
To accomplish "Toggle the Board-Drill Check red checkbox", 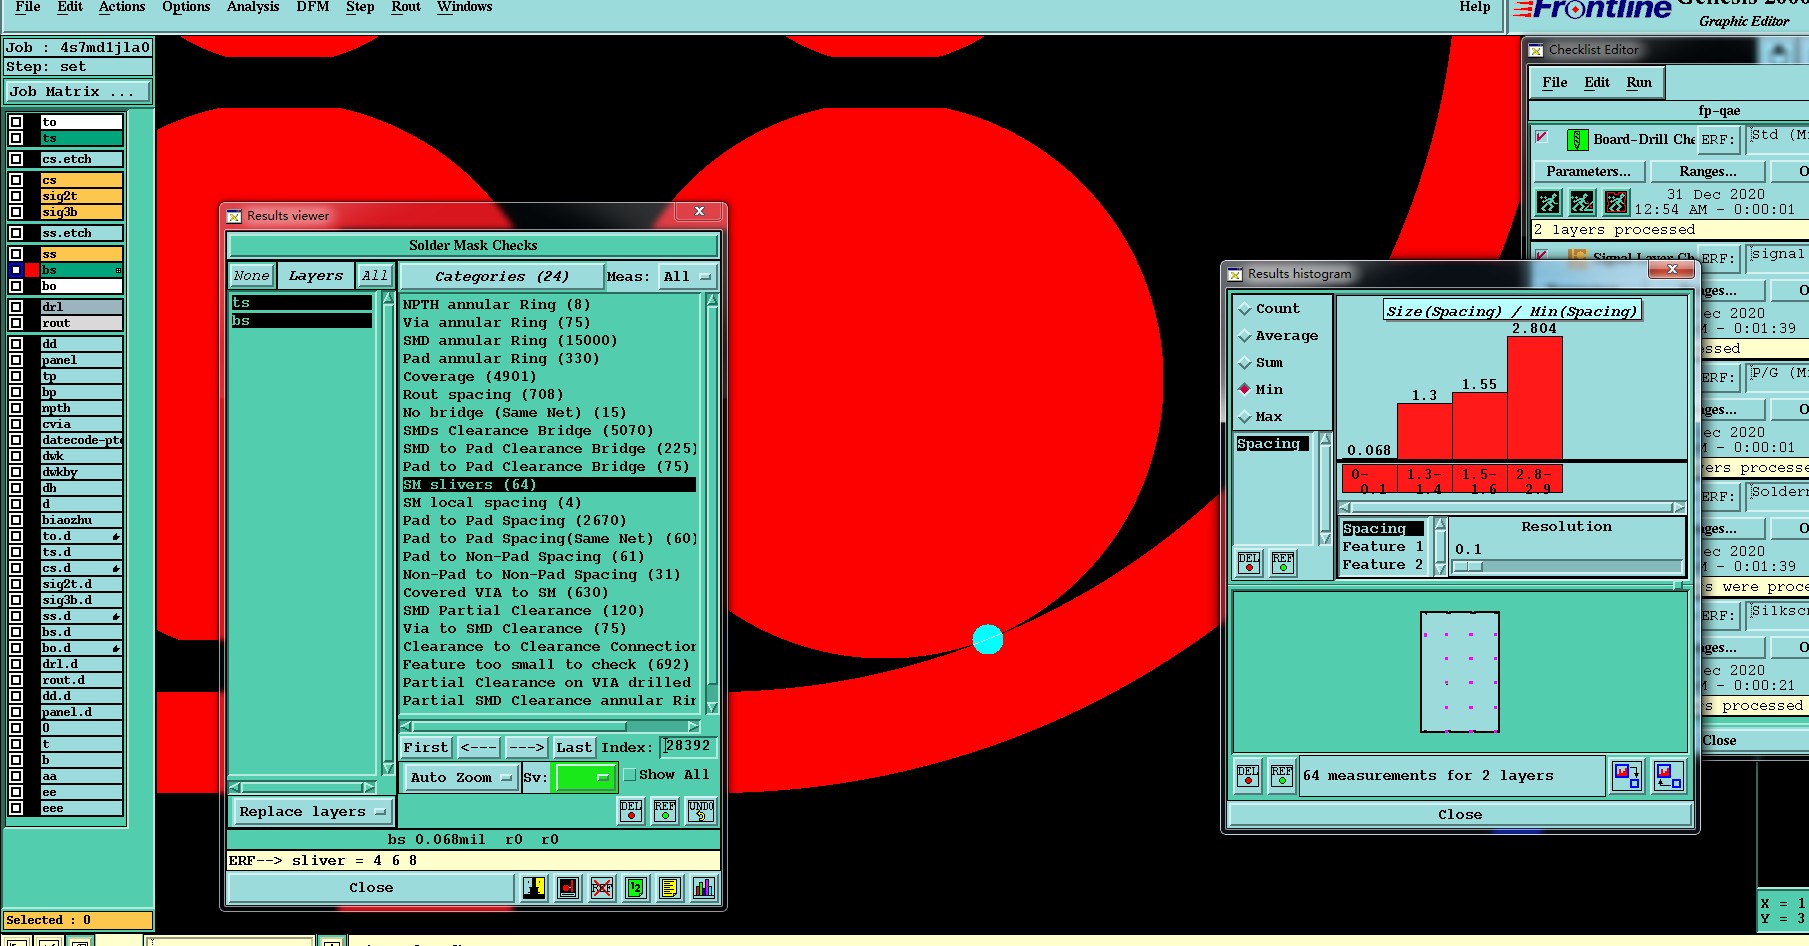I will click(x=1542, y=137).
